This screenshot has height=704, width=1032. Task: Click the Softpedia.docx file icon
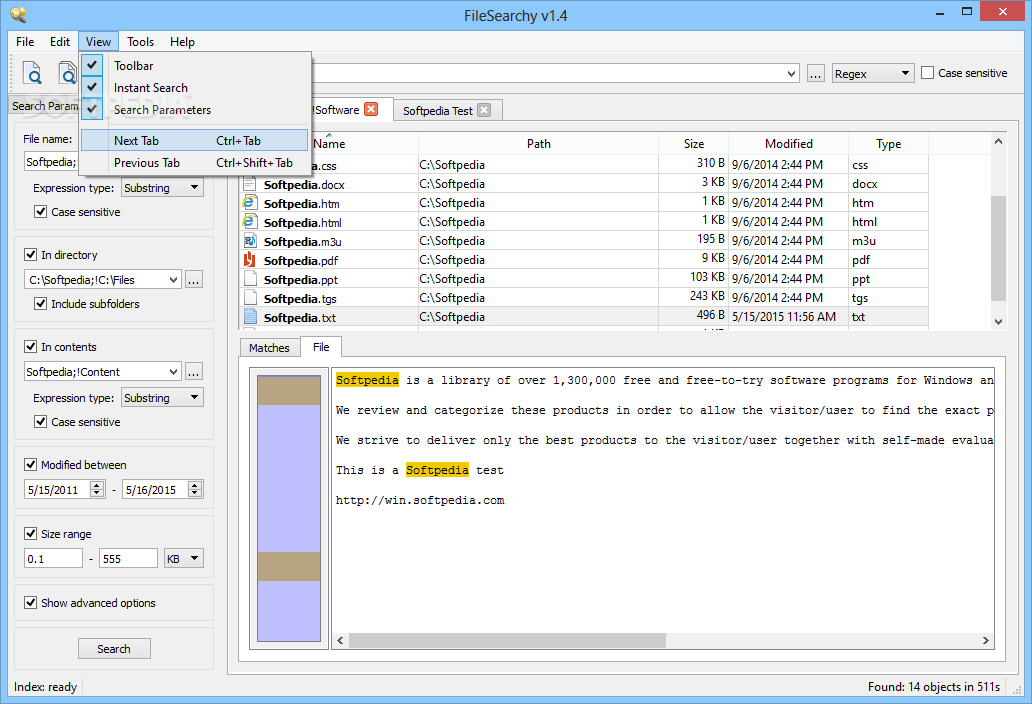coord(249,184)
